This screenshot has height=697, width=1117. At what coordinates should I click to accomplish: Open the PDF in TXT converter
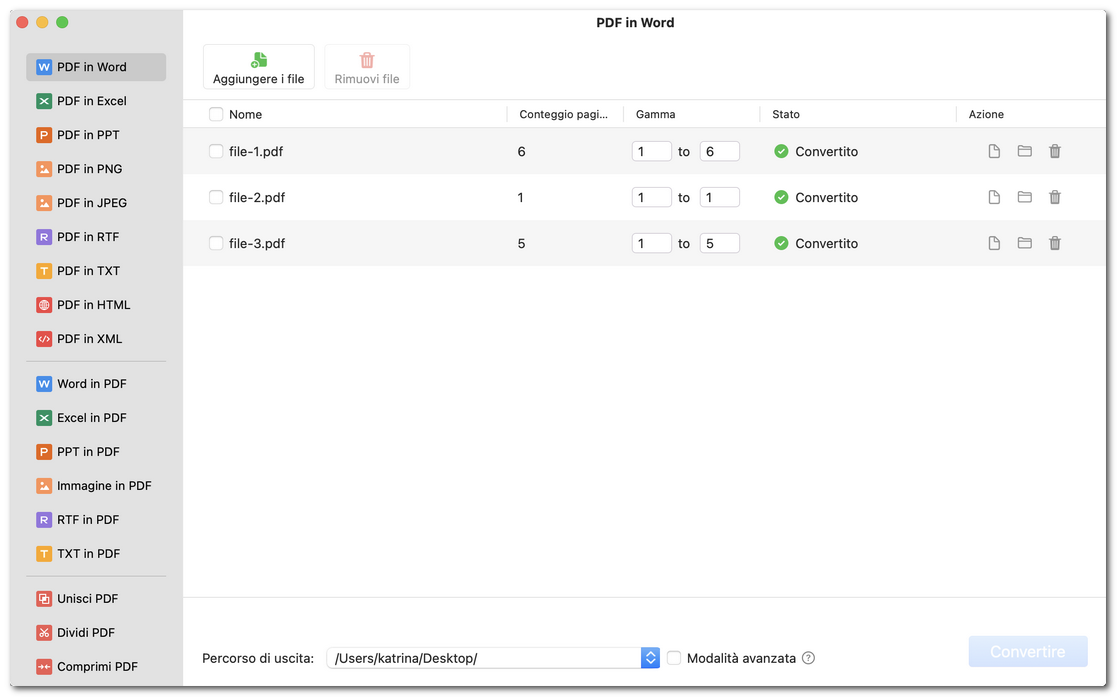point(96,271)
